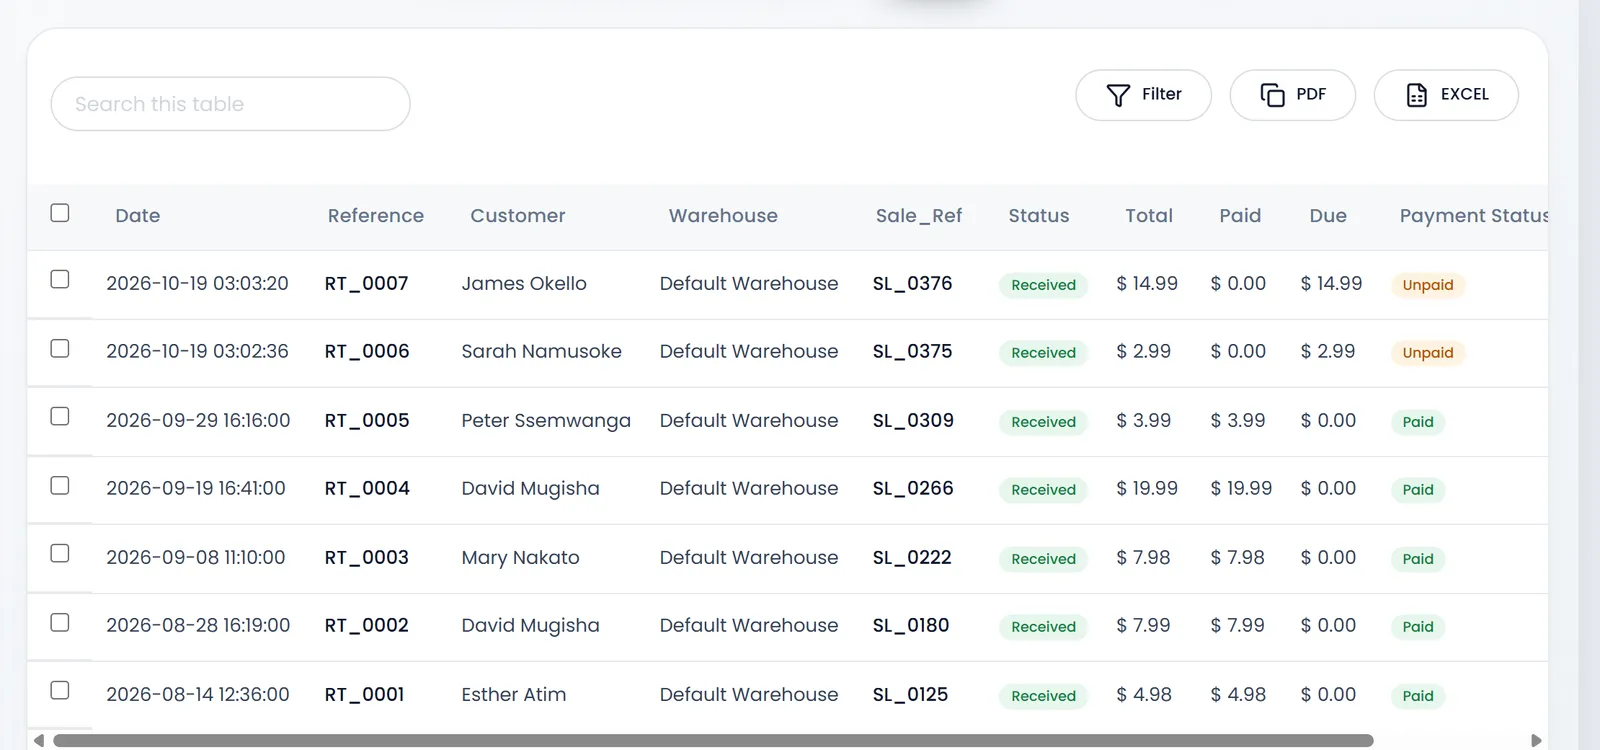The height and width of the screenshot is (750, 1600).
Task: Click the scrollbar left arrow
Action: click(x=39, y=741)
